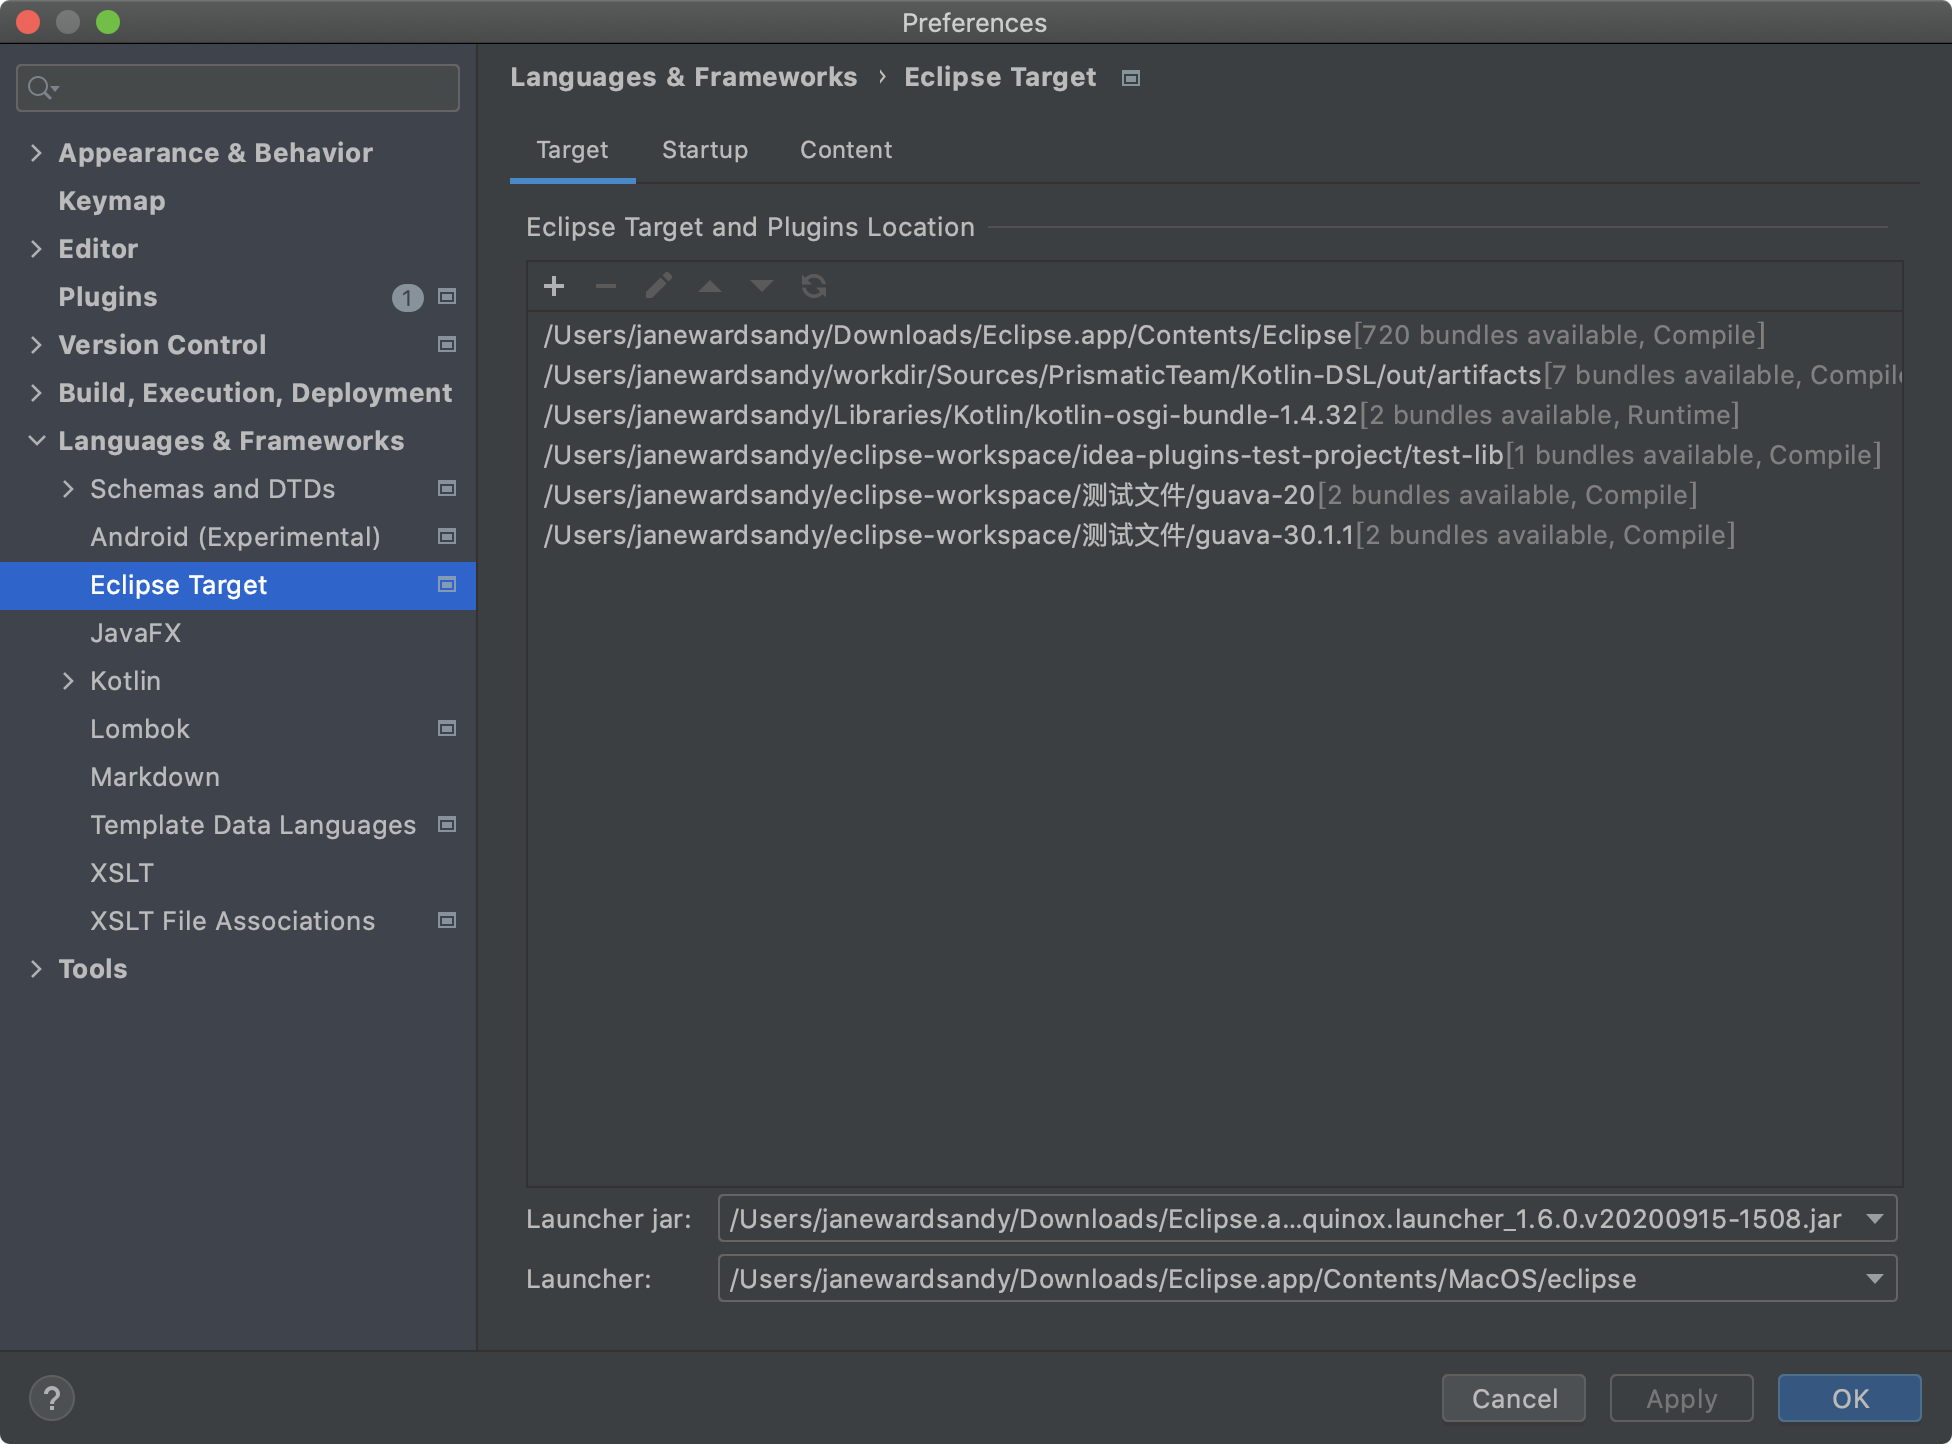Click the magnifier icon in search field
1952x1444 pixels.
point(40,88)
